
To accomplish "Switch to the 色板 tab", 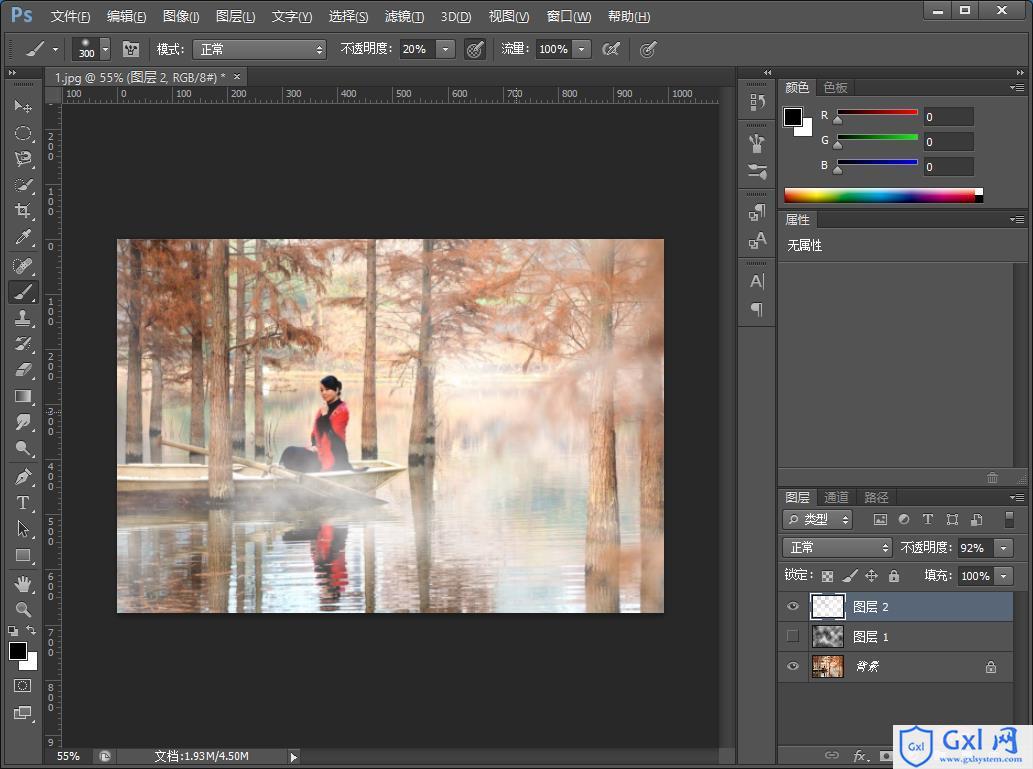I will click(x=835, y=88).
